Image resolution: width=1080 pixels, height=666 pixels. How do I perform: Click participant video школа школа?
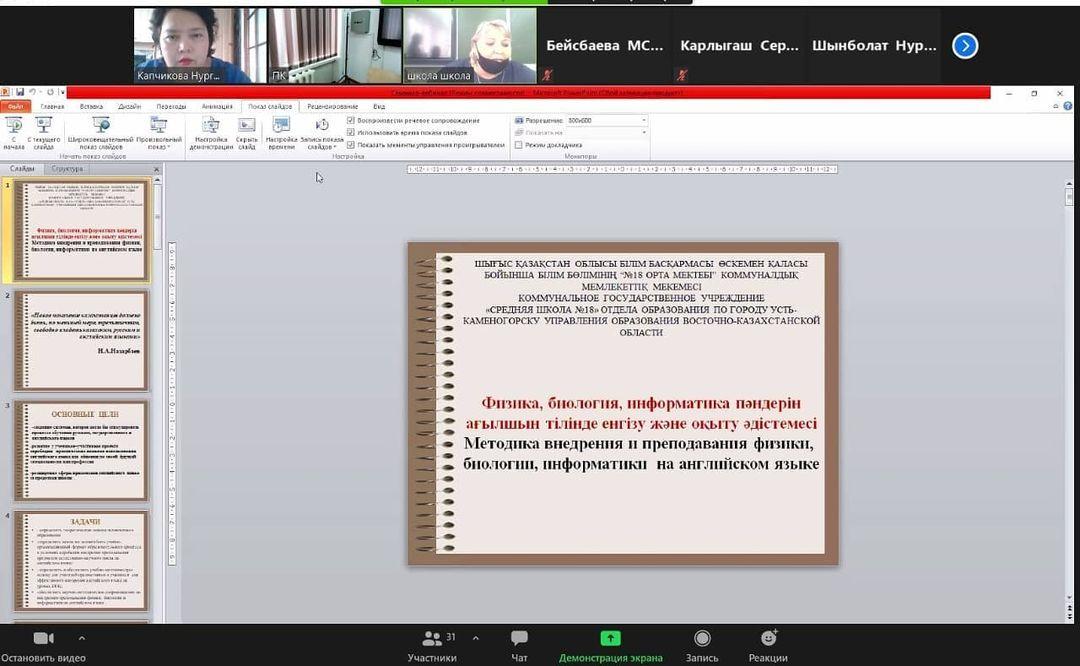[x=470, y=45]
